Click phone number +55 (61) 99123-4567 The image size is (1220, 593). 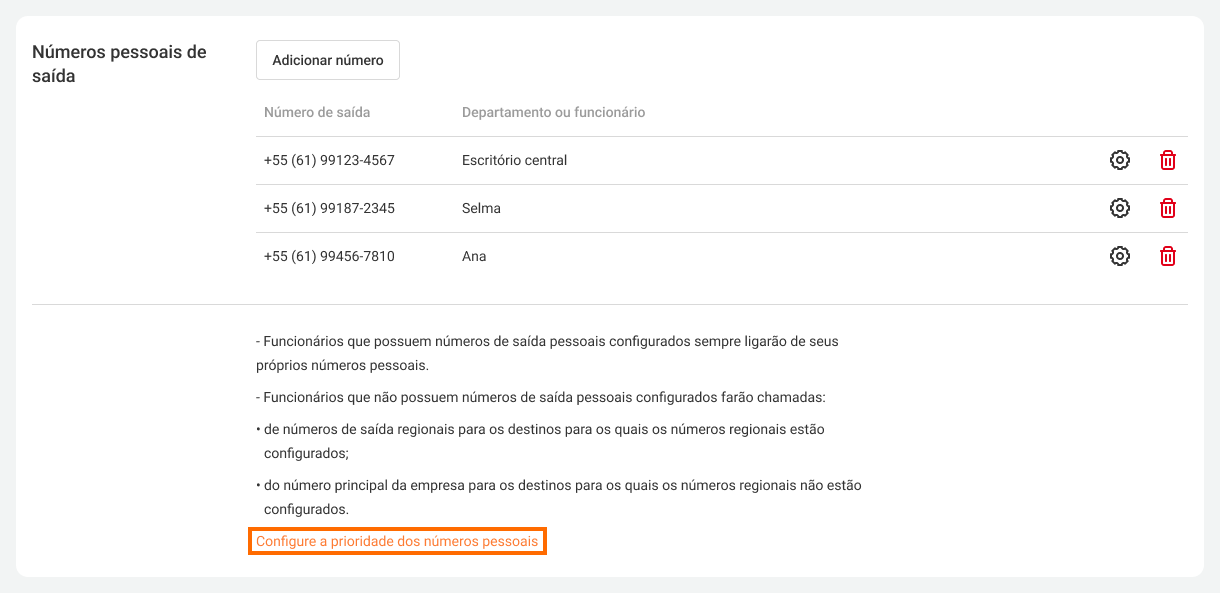pos(329,160)
